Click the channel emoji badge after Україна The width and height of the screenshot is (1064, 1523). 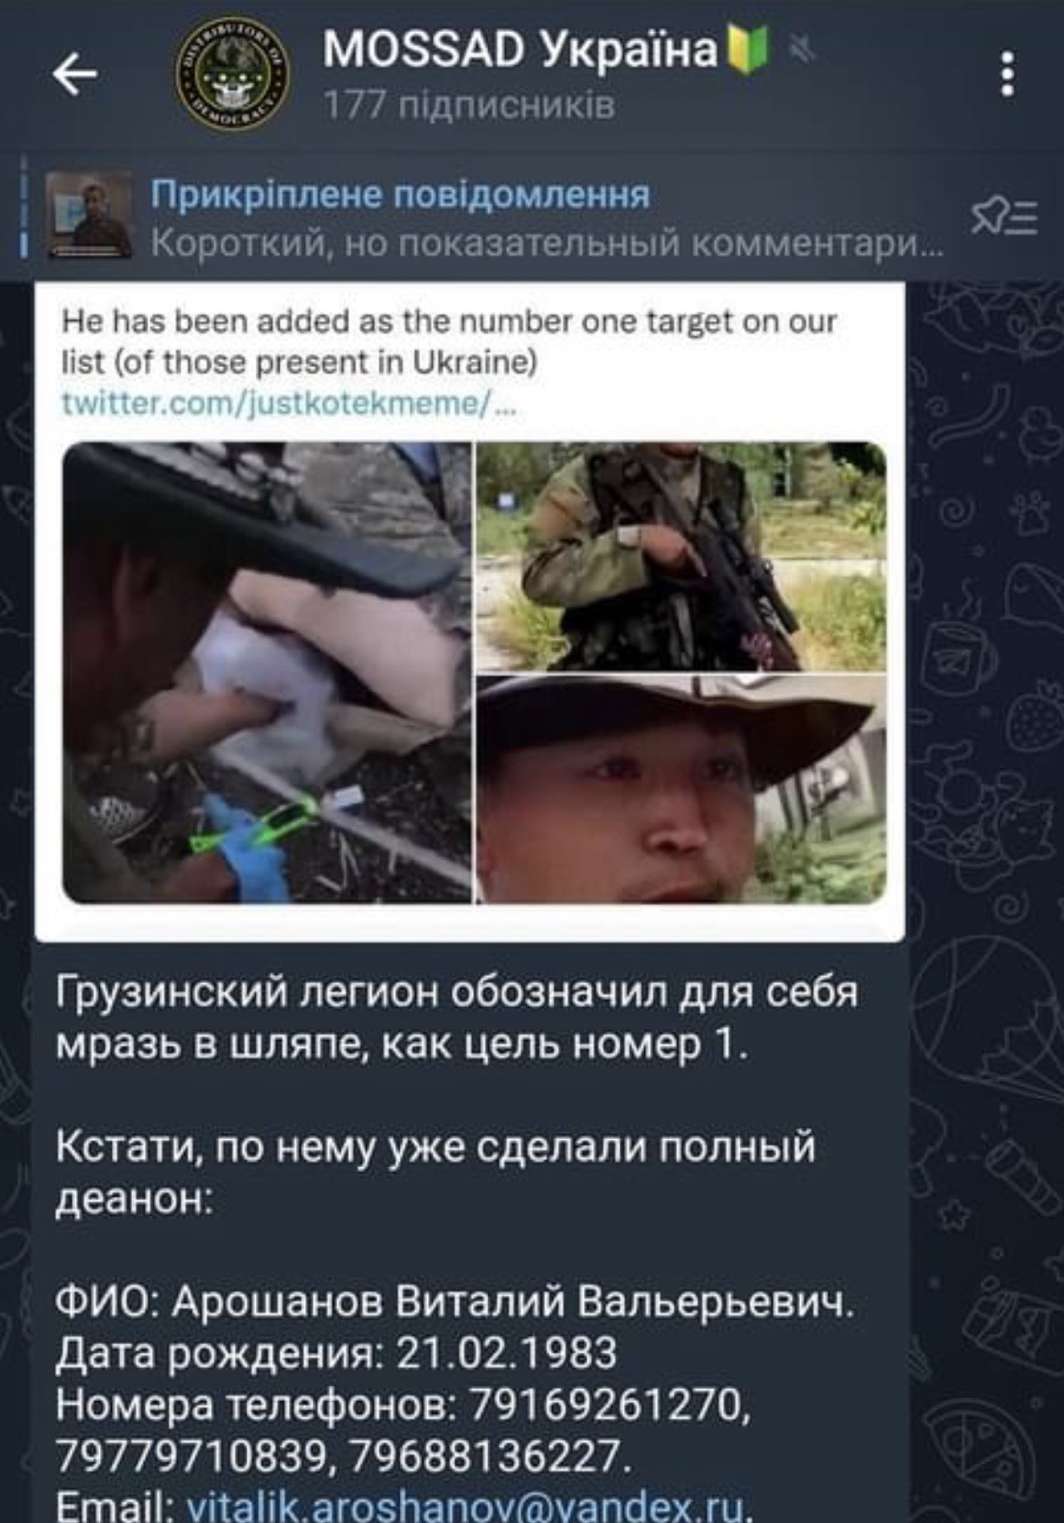click(x=748, y=49)
